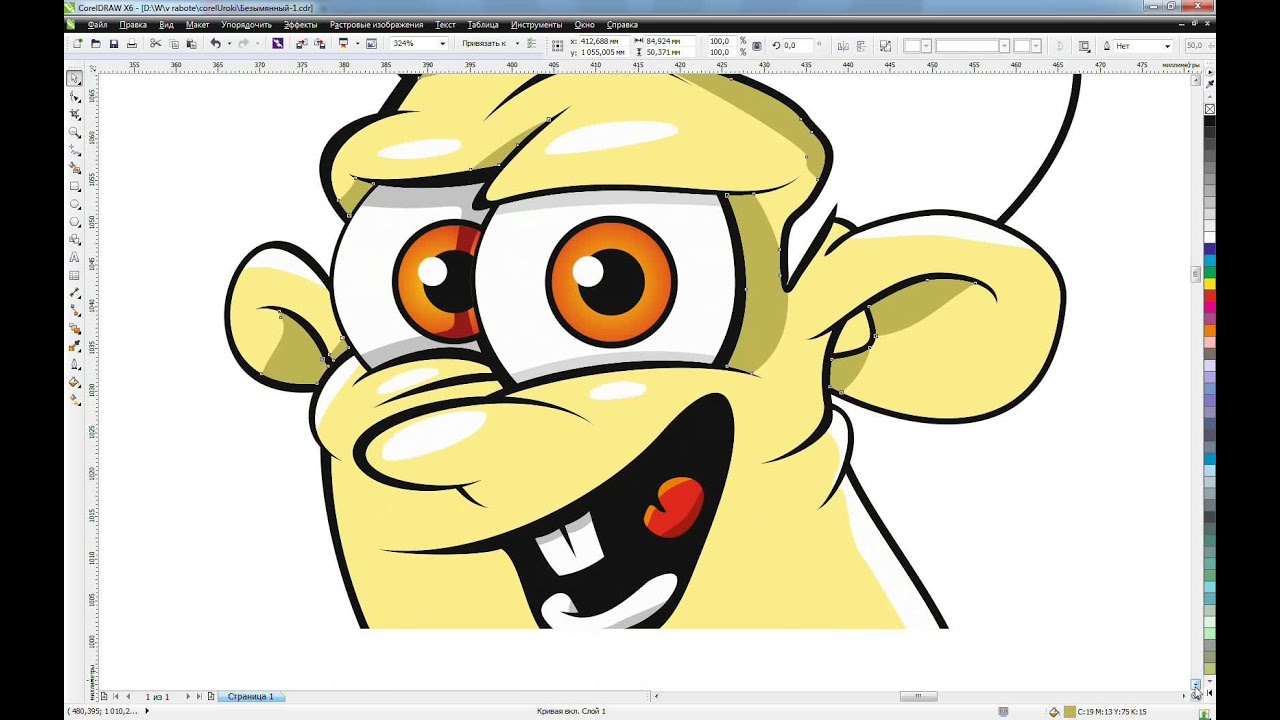Click the Paste icon
The image size is (1280, 720).
pos(192,44)
